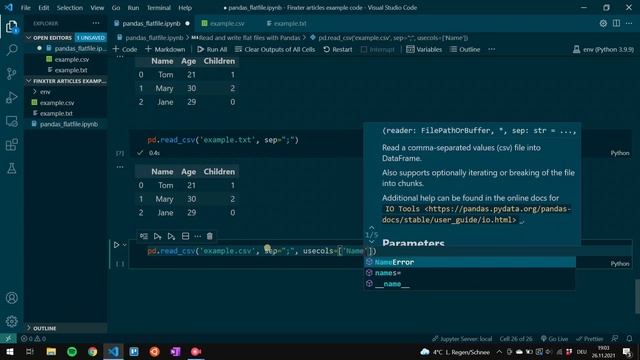Click the feedback icon in status bar

point(614,338)
